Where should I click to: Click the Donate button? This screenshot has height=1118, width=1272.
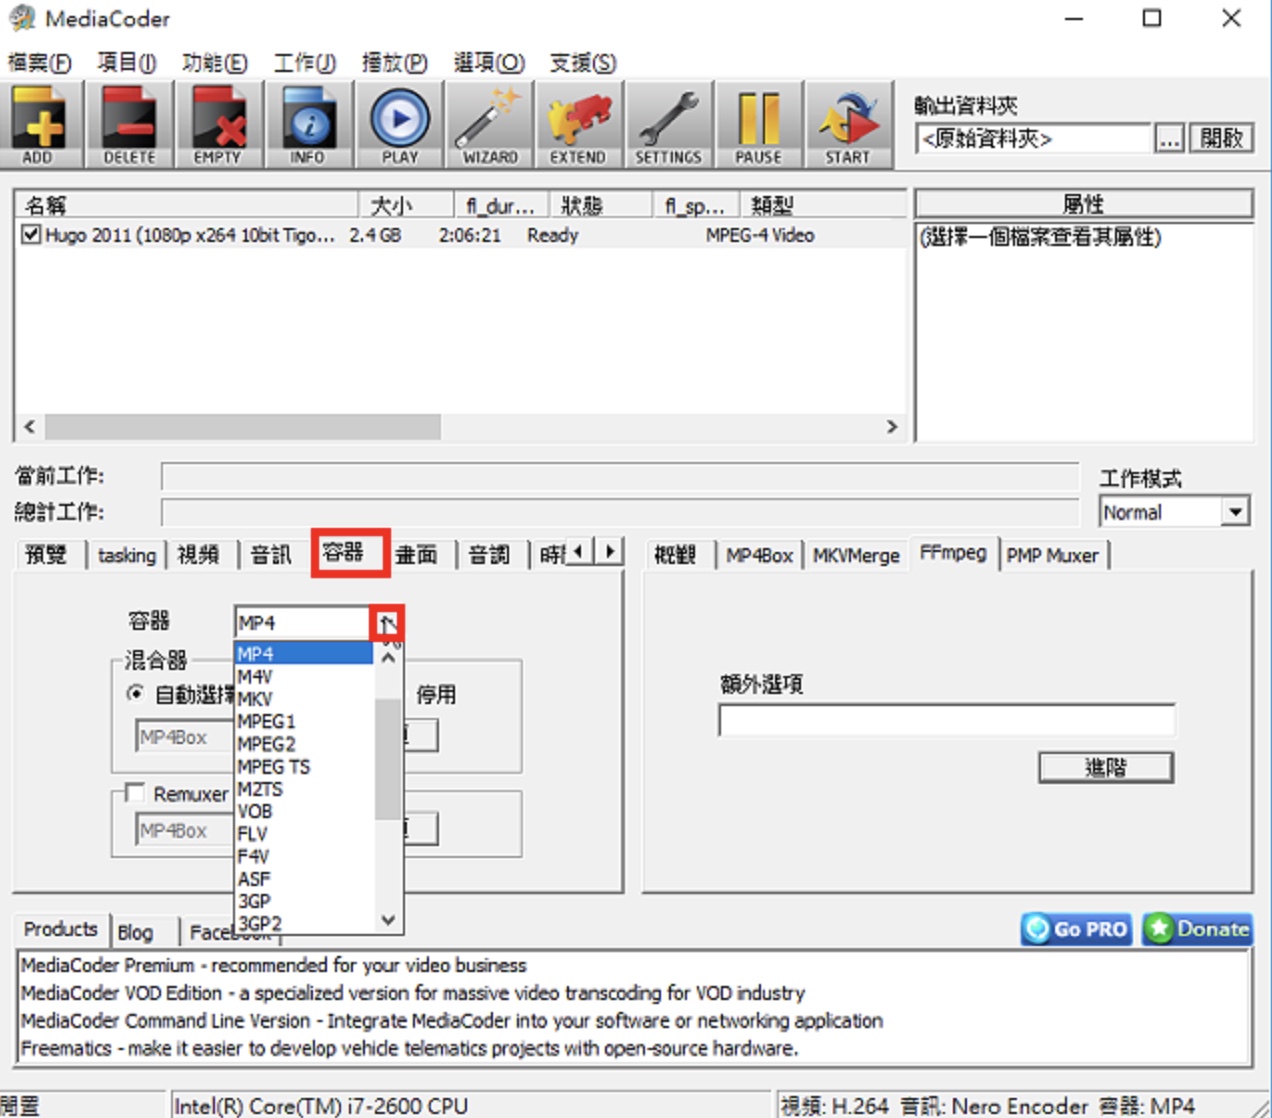(1197, 929)
